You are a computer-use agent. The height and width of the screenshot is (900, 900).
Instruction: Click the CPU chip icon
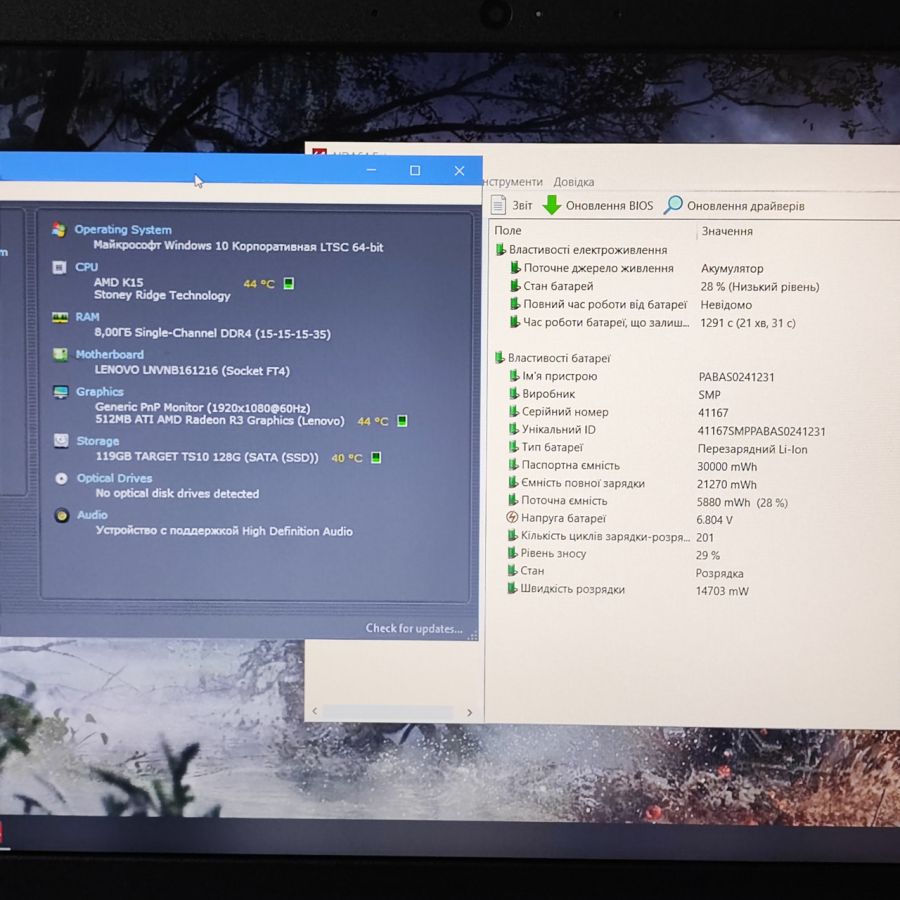coord(59,267)
